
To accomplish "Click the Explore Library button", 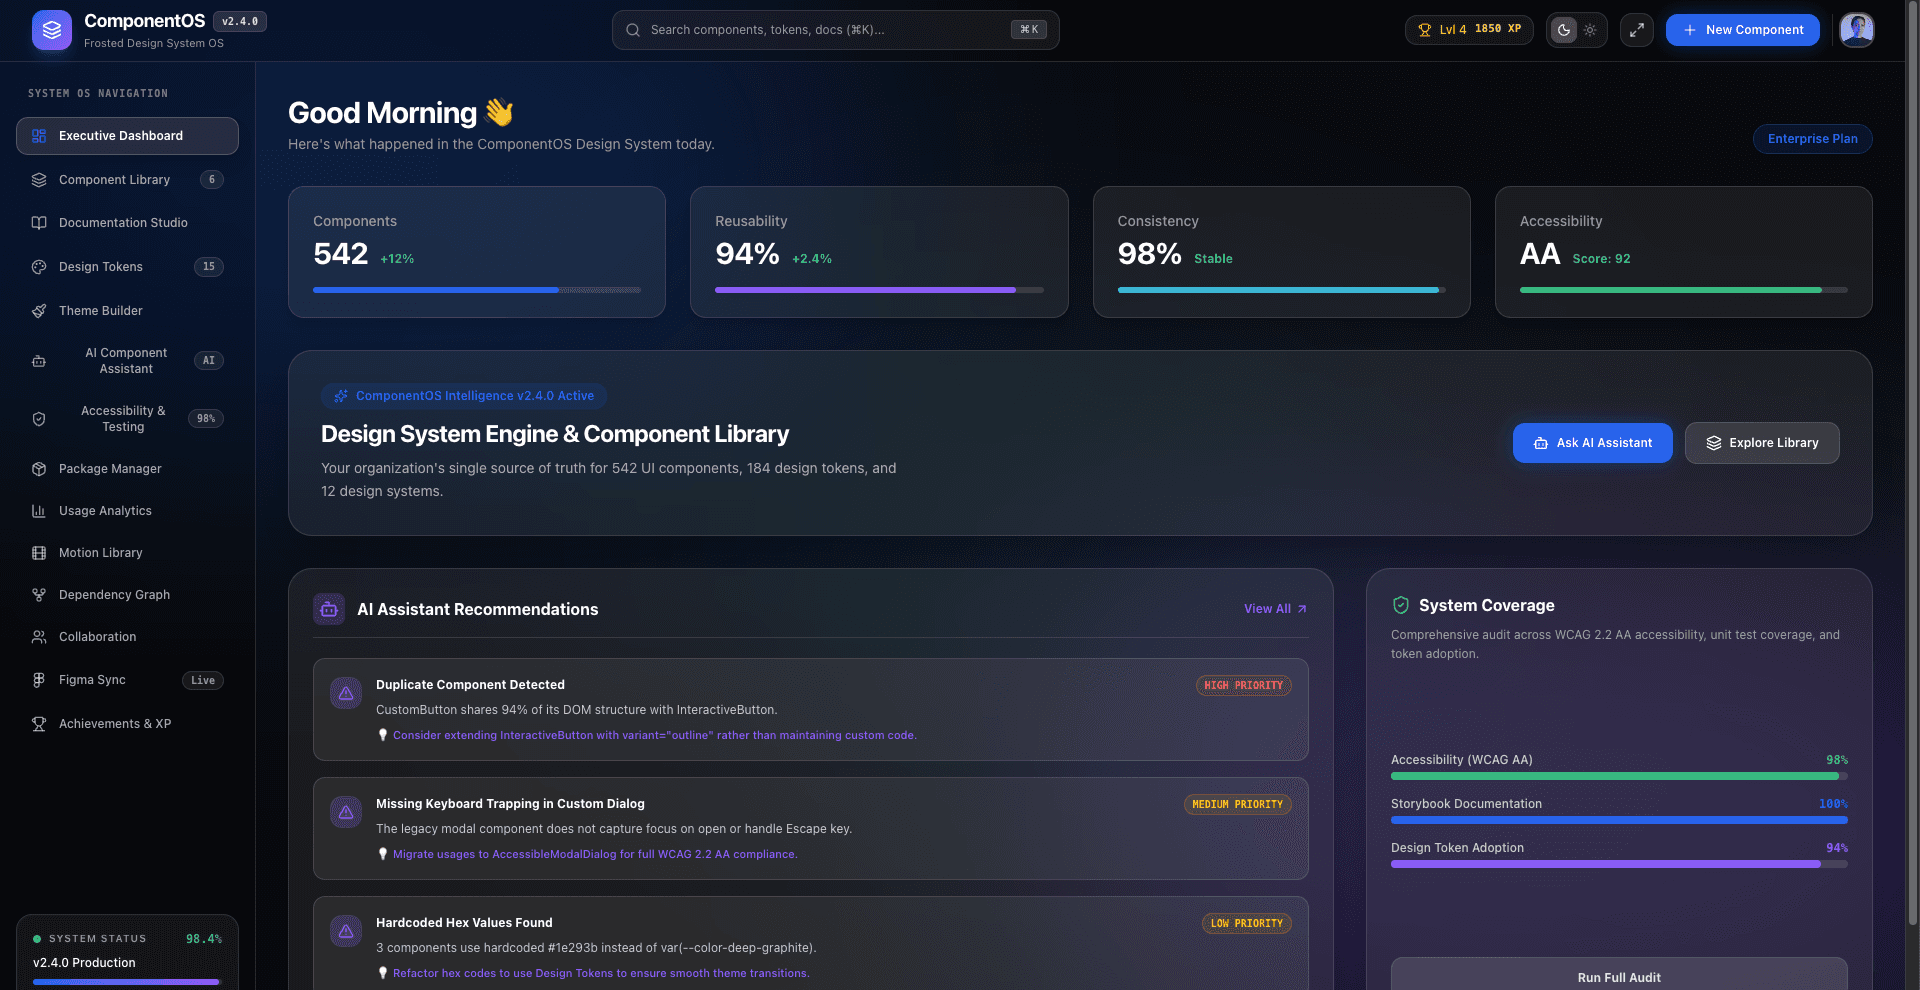I will point(1762,443).
